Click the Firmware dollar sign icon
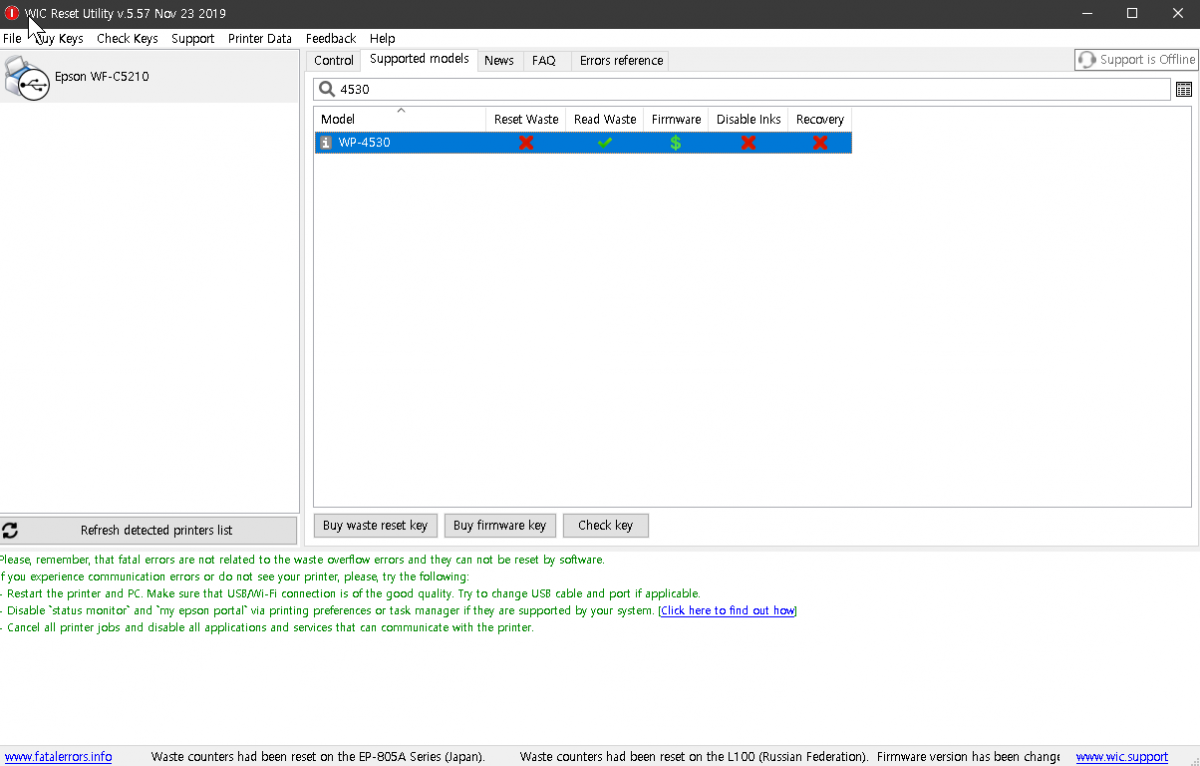The image size is (1200, 766). (676, 143)
